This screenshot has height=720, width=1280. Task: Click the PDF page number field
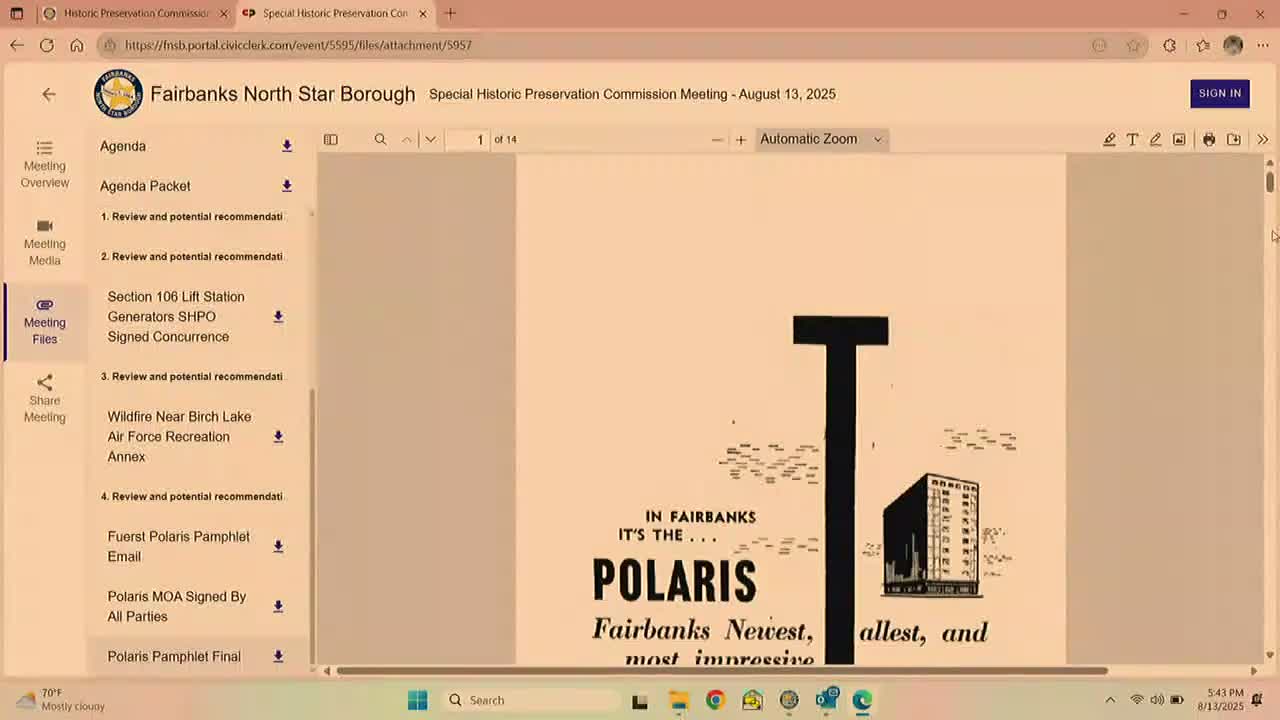pyautogui.click(x=467, y=139)
